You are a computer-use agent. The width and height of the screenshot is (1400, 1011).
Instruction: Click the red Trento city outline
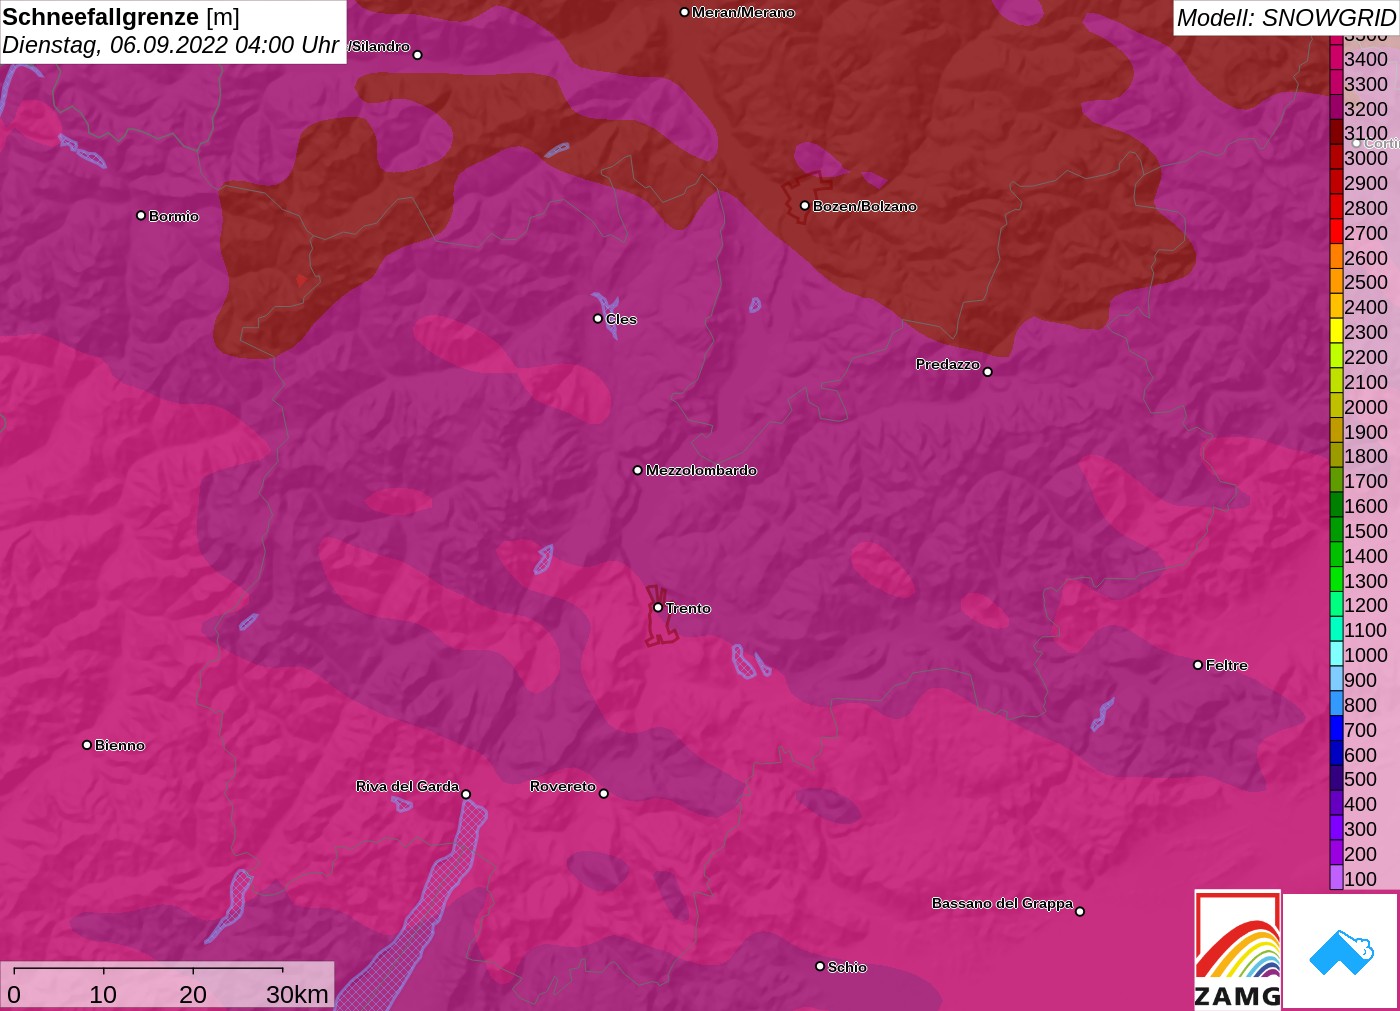(660, 617)
